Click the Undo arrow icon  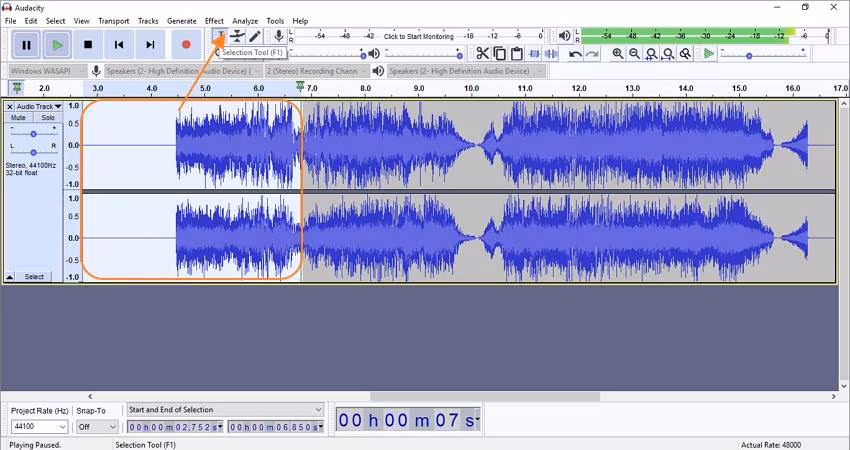[x=575, y=53]
